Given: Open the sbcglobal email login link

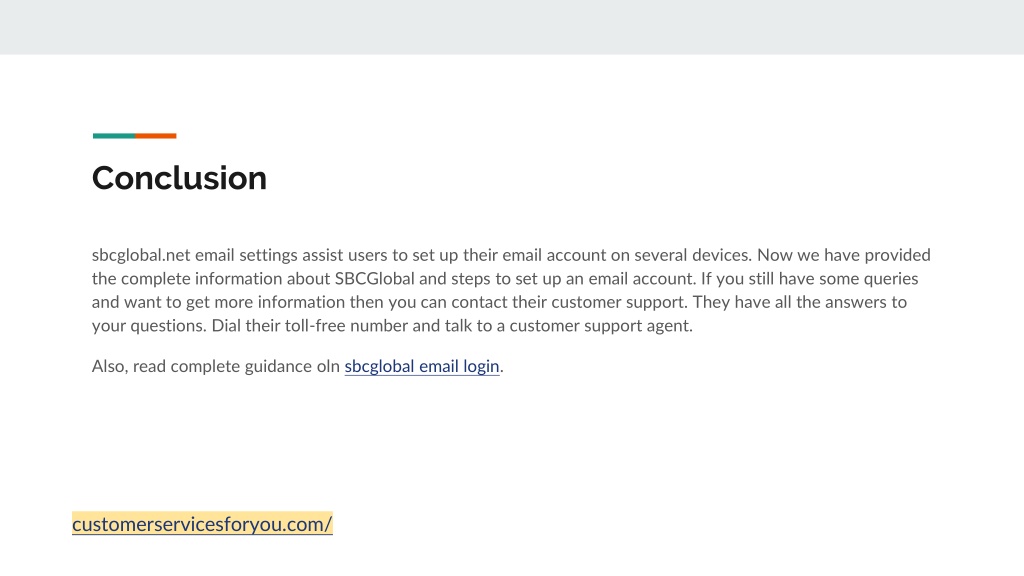Looking at the screenshot, I should pos(422,366).
